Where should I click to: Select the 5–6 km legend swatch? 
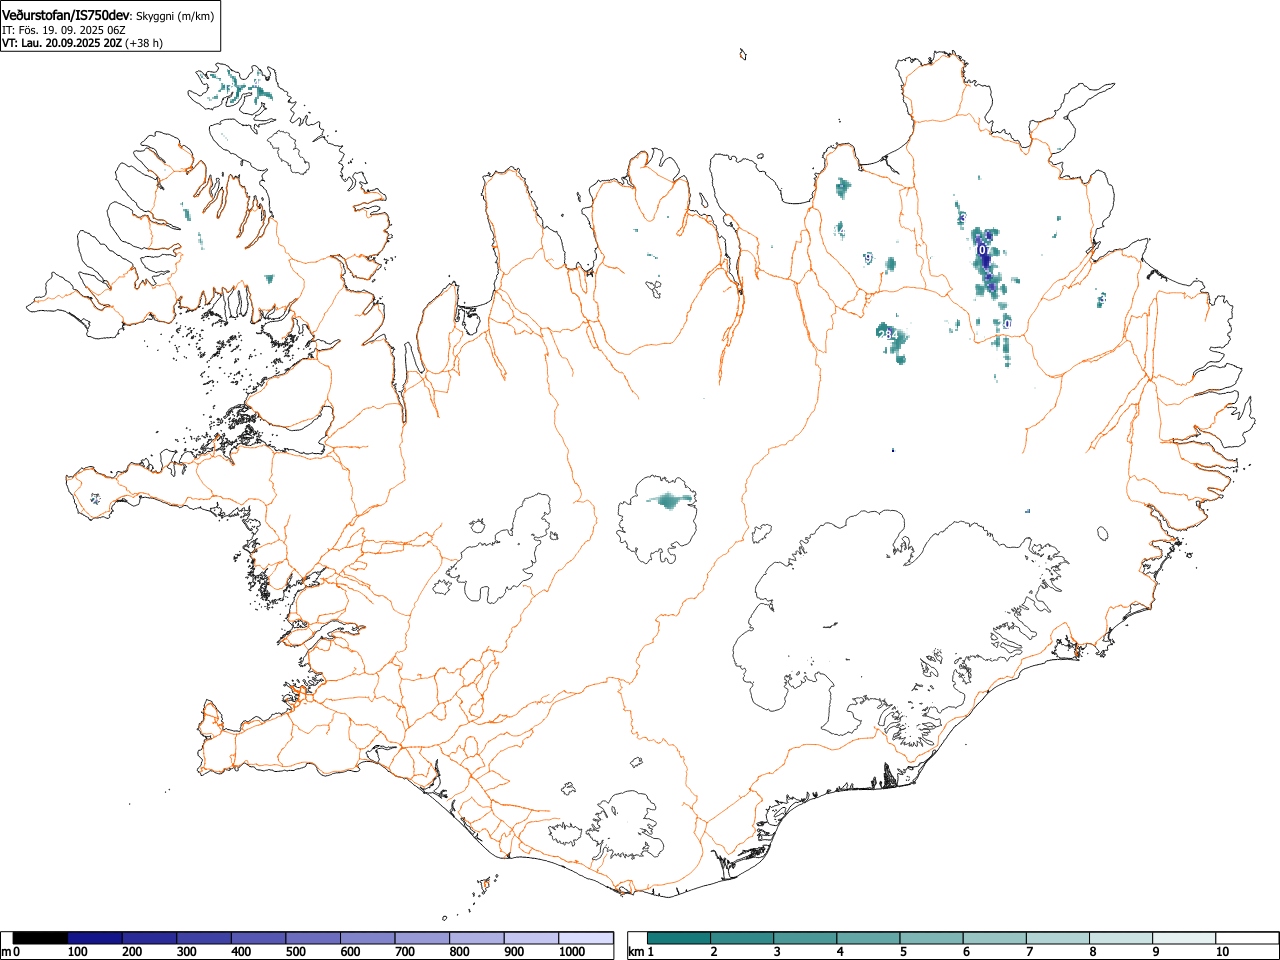[931, 938]
